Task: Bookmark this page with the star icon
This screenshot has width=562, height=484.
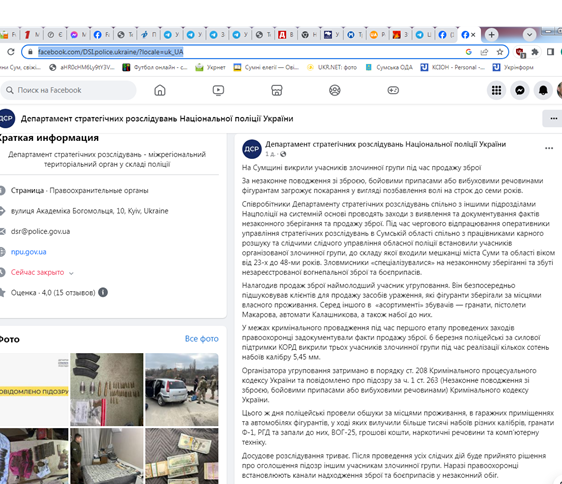Action: click(500, 52)
